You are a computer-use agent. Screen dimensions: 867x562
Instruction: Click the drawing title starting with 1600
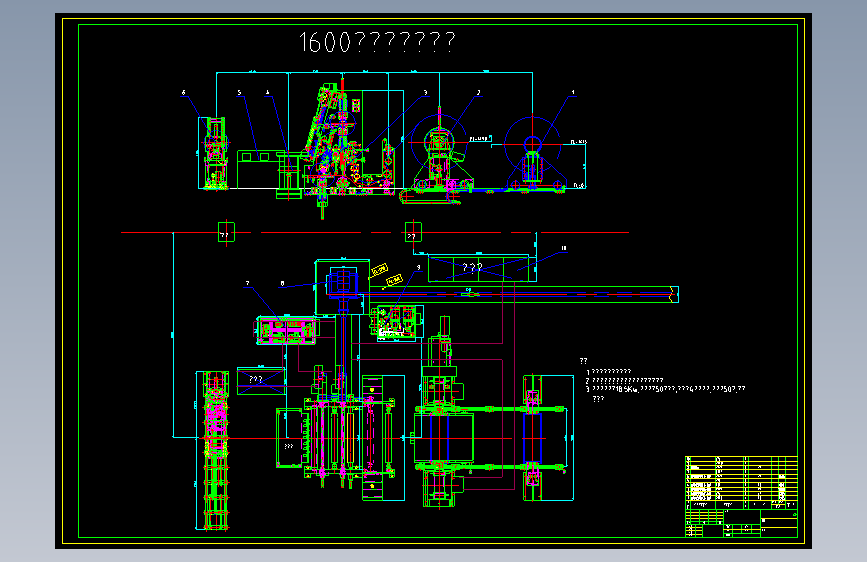point(377,42)
